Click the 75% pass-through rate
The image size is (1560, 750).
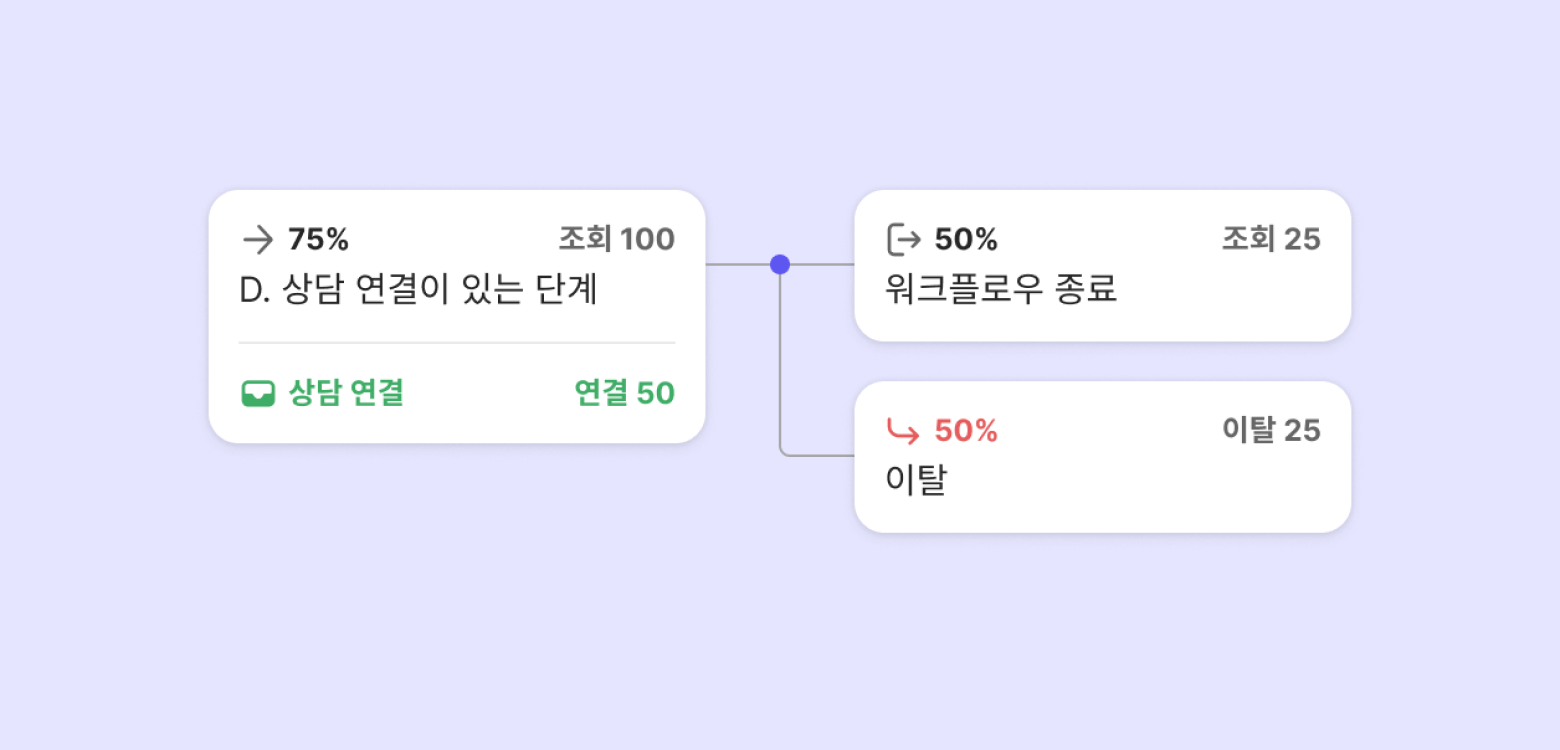coord(318,240)
